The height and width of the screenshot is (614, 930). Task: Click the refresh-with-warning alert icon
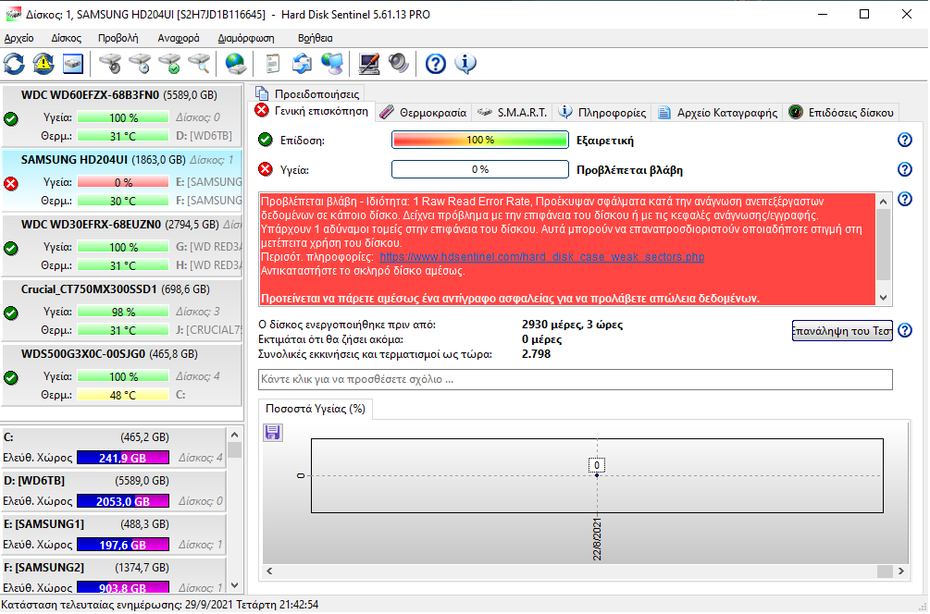tap(43, 63)
